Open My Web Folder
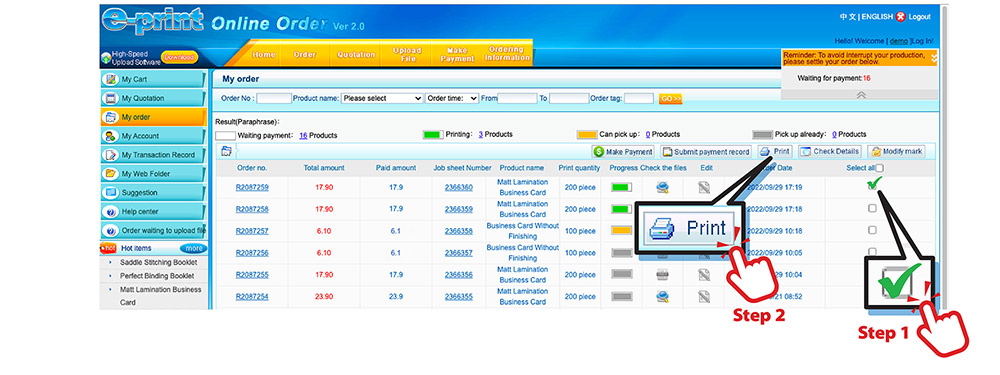1000x375 pixels. pyautogui.click(x=153, y=173)
